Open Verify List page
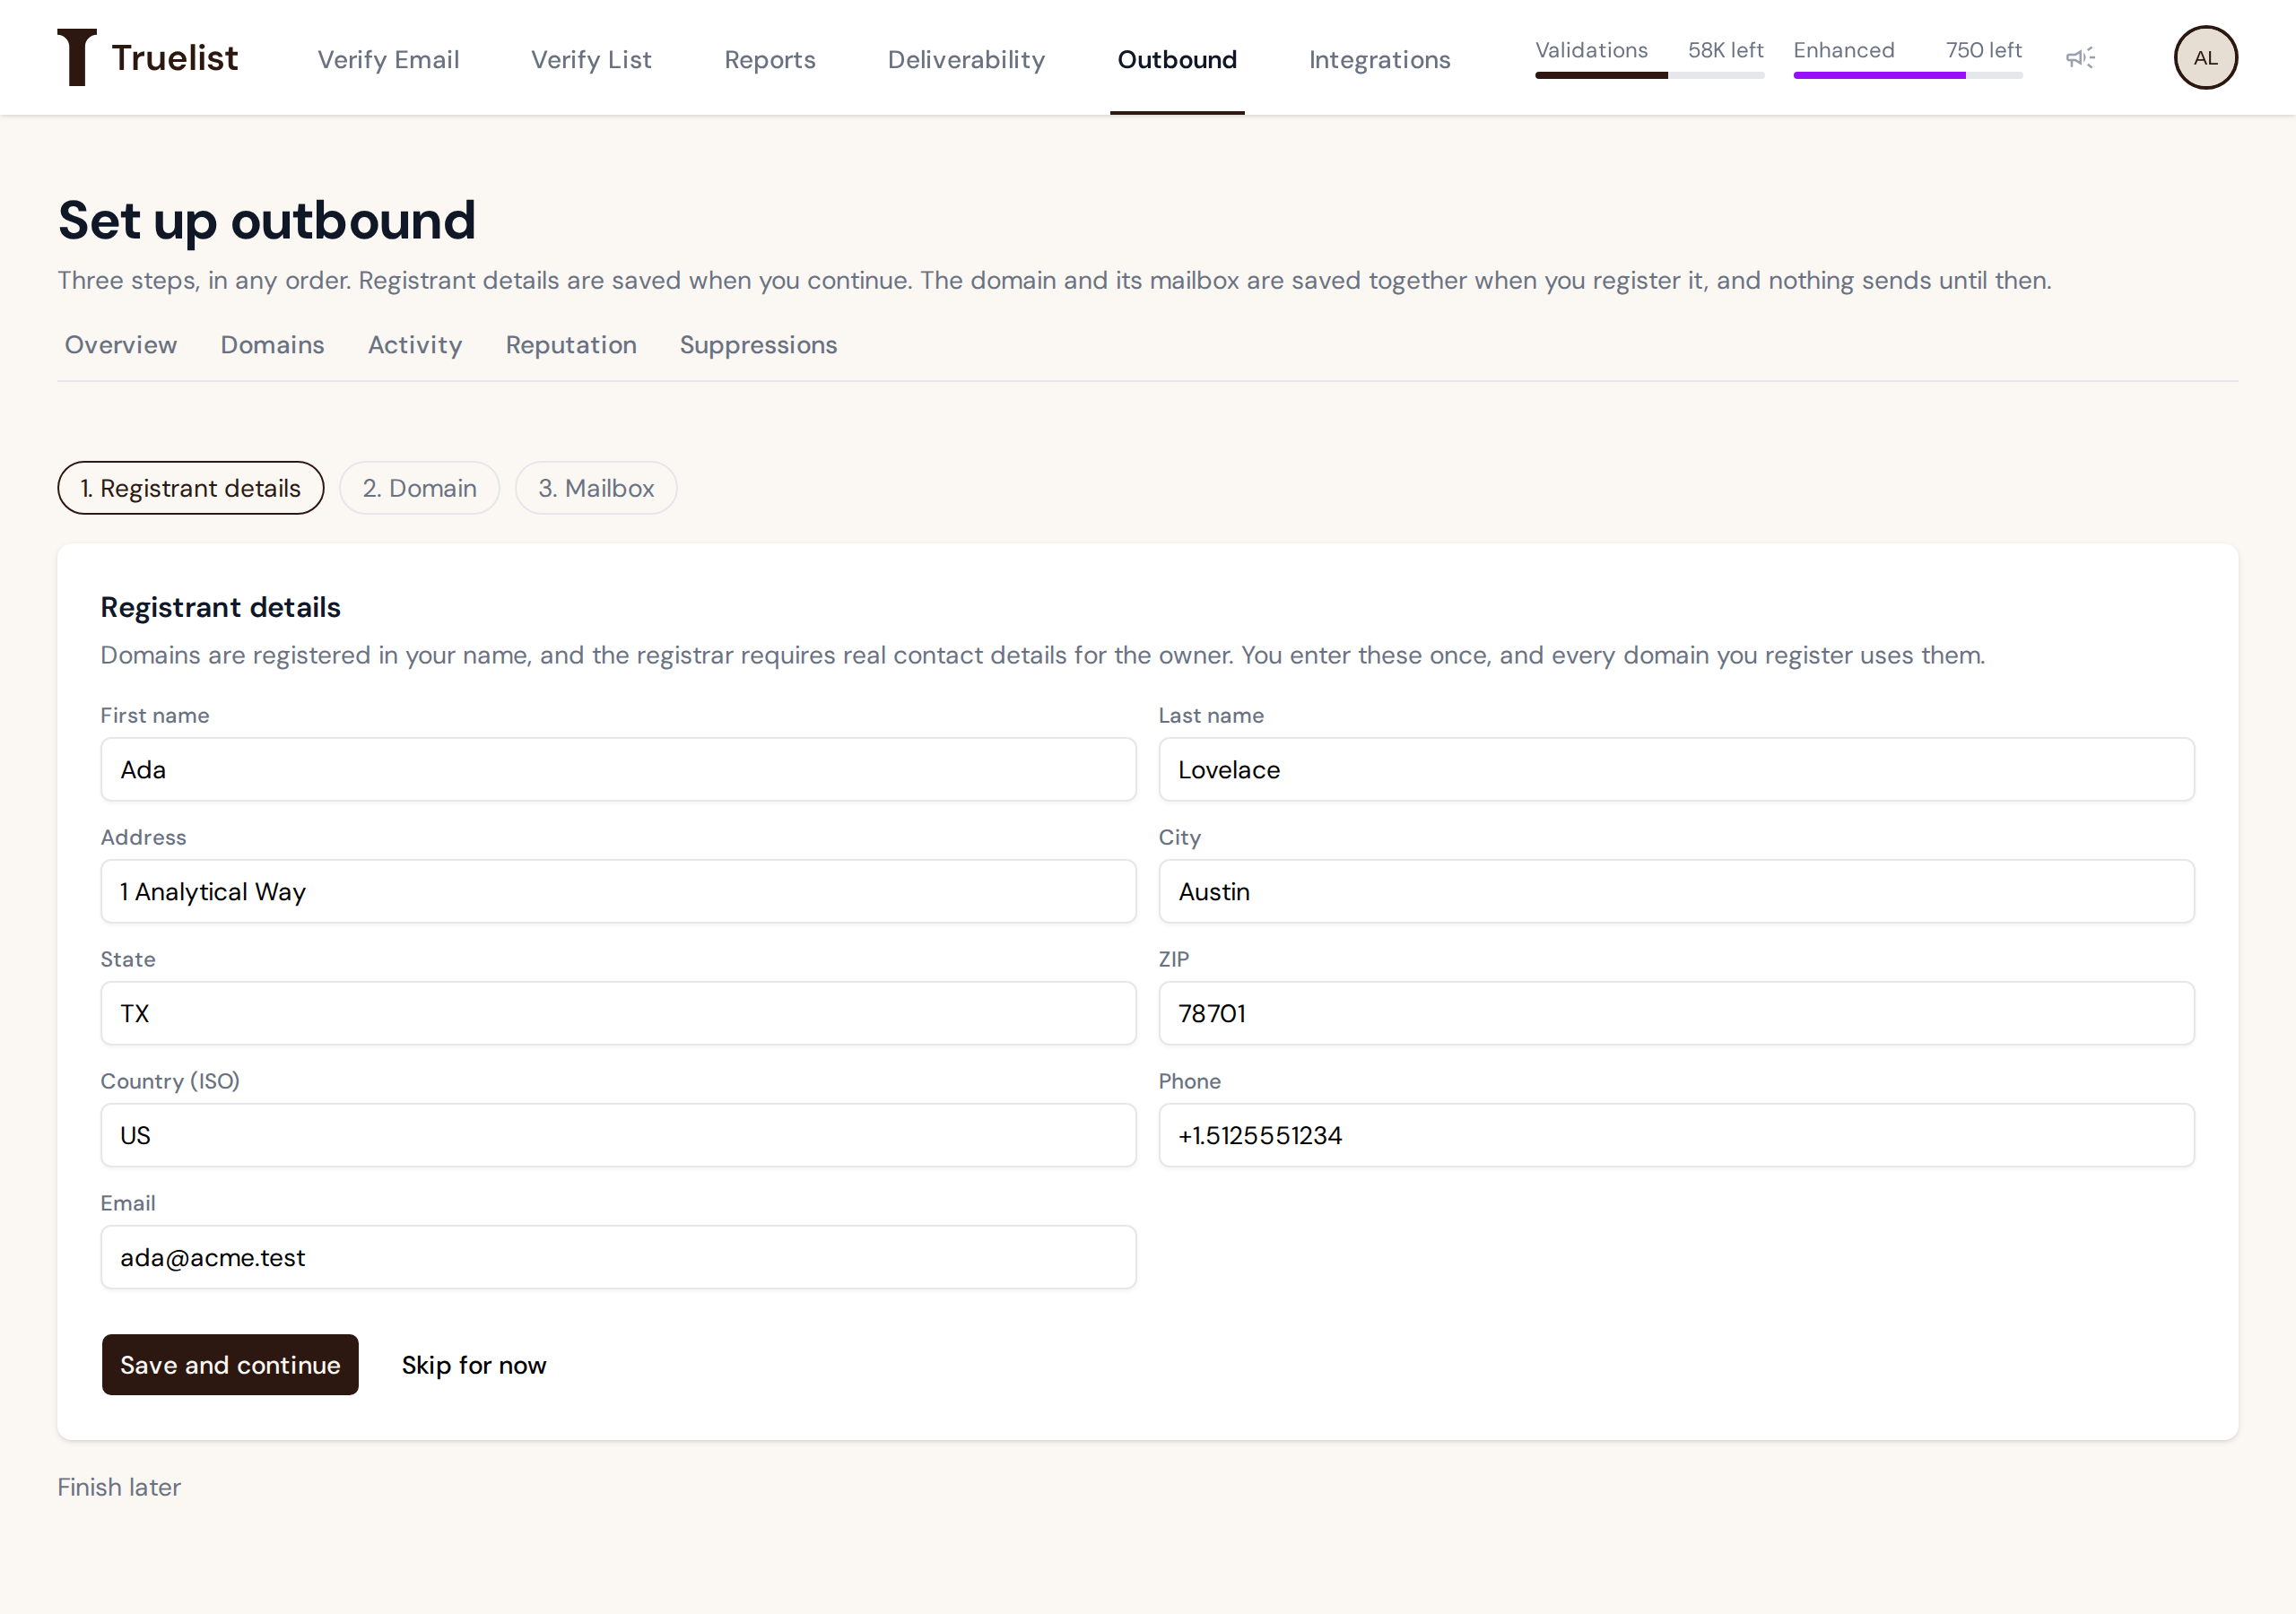Screen dimensions: 2296x1614 coord(591,59)
